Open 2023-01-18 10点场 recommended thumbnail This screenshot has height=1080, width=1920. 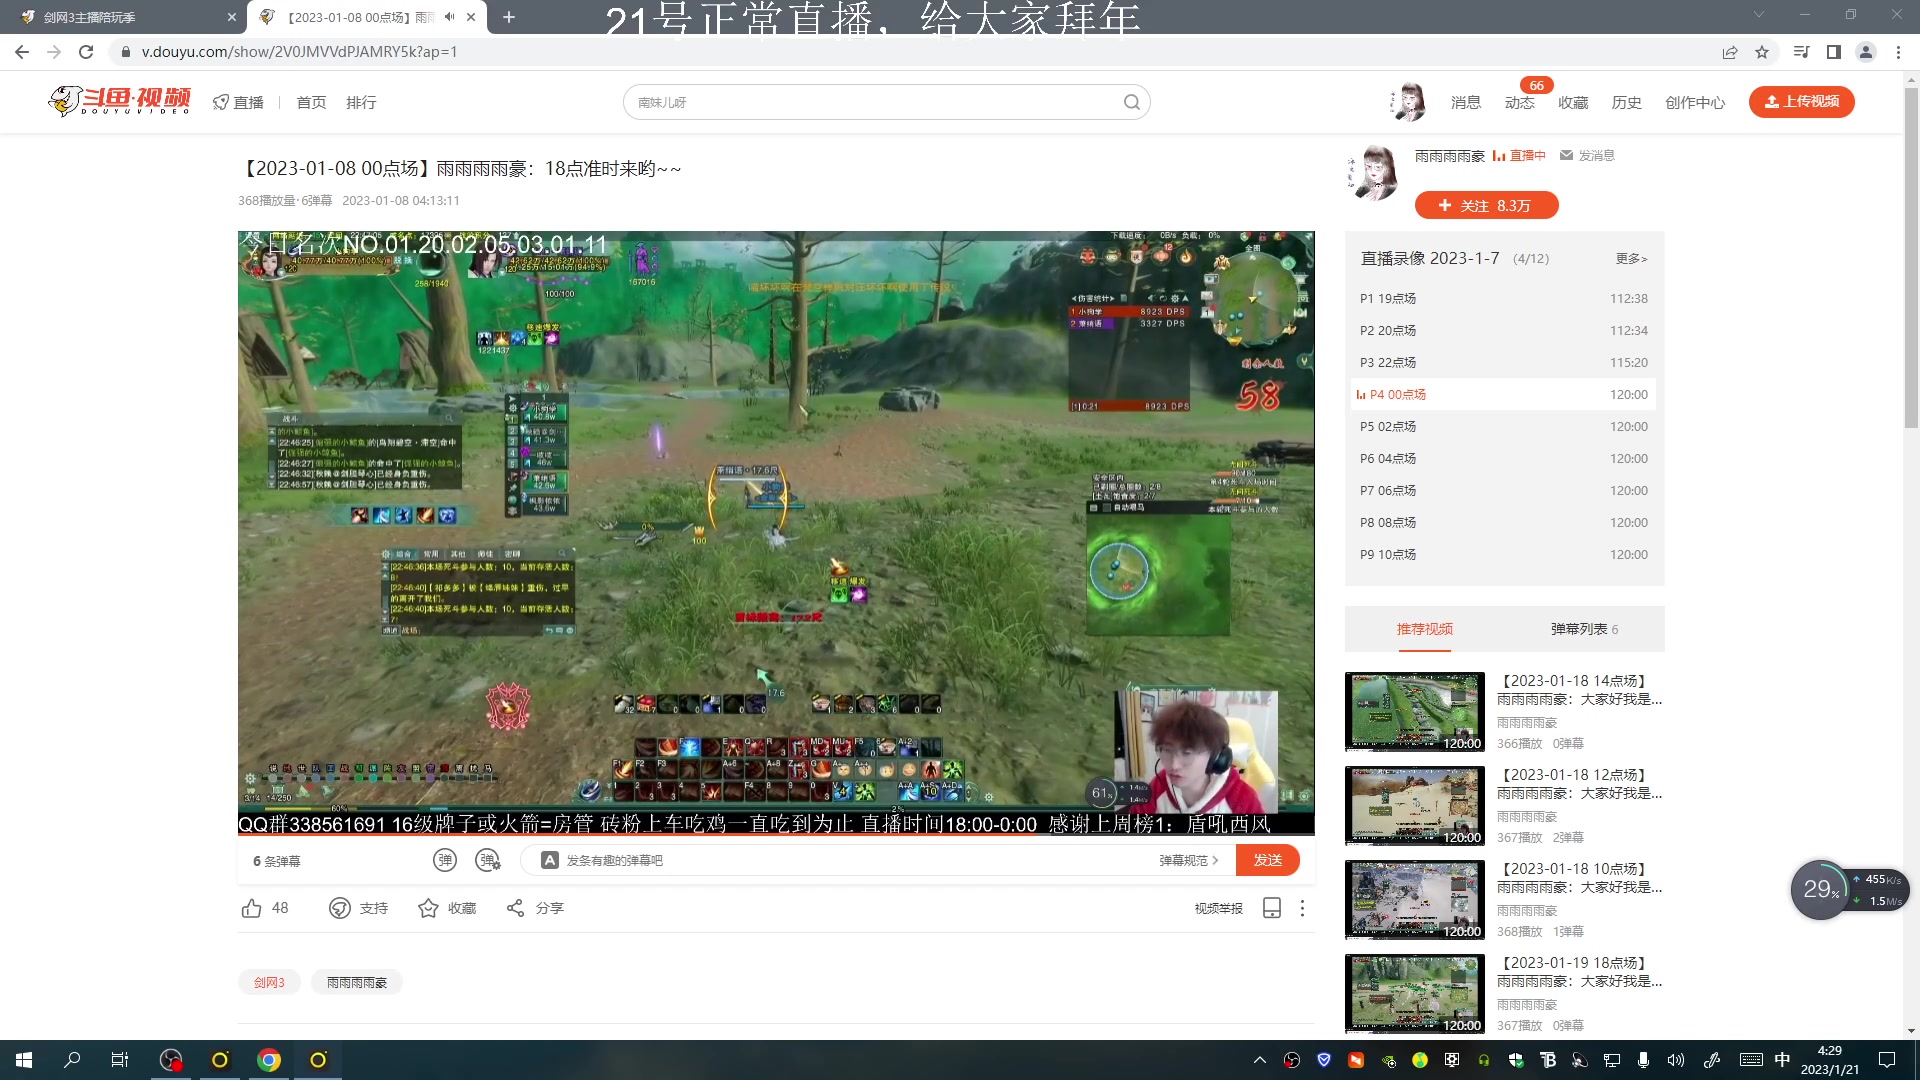tap(1415, 899)
